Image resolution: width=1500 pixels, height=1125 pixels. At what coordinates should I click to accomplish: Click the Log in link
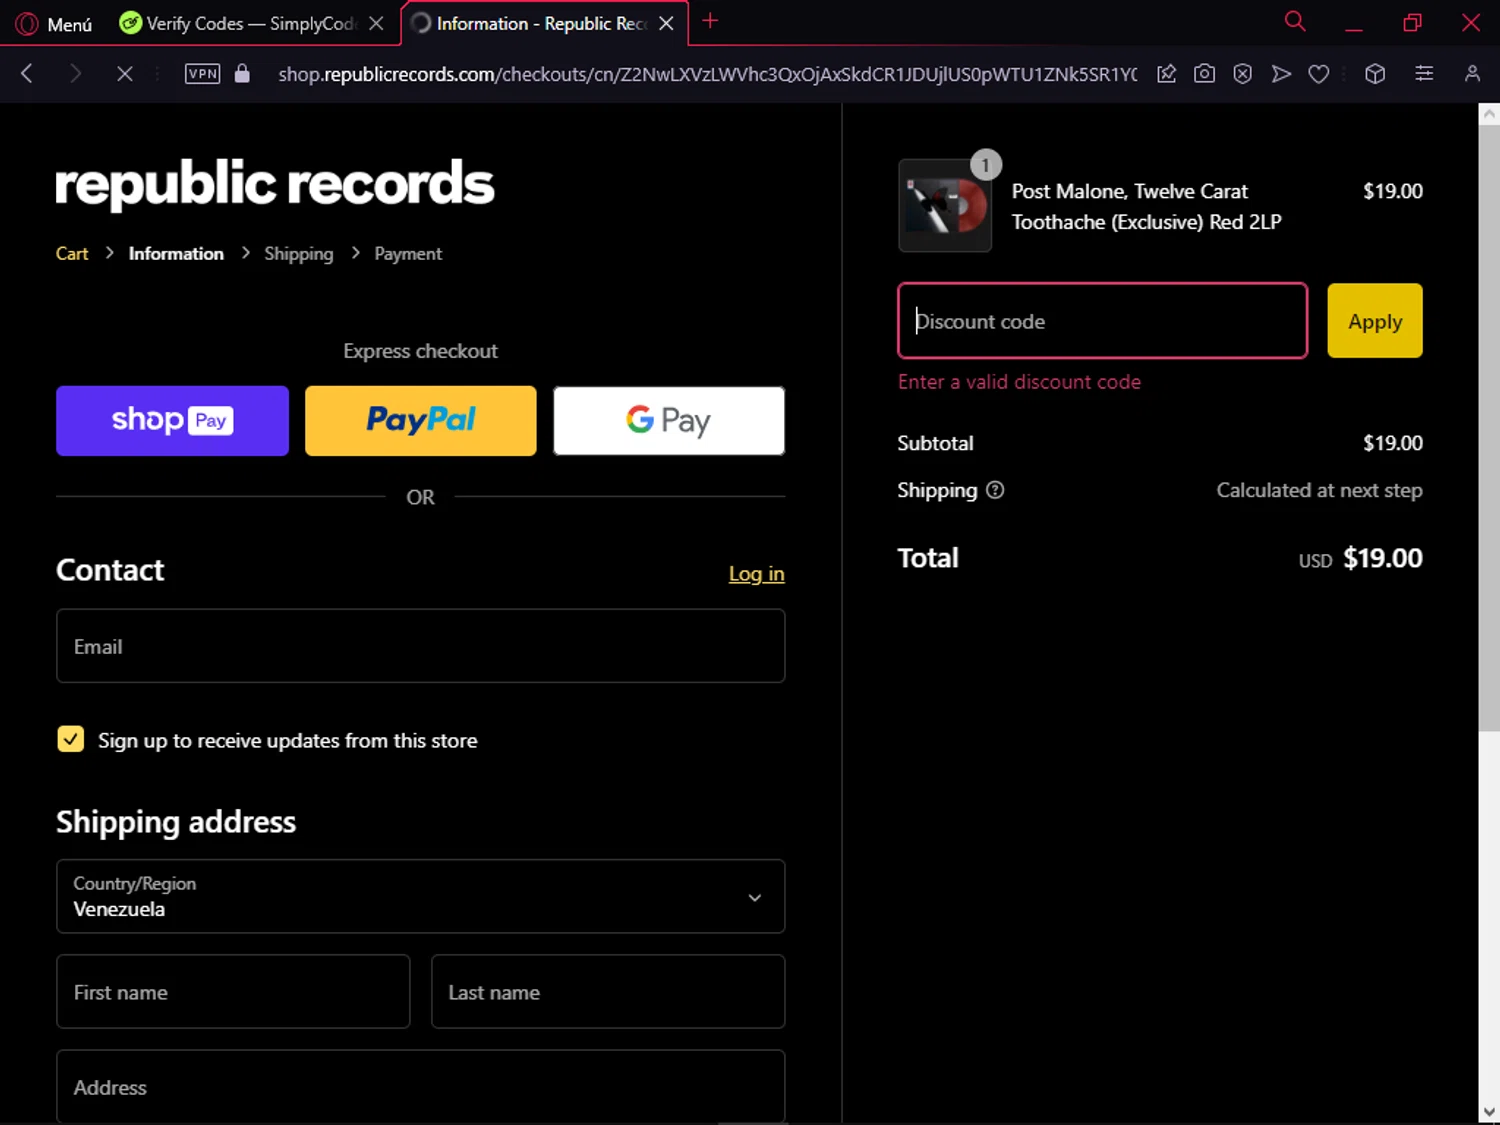[756, 574]
